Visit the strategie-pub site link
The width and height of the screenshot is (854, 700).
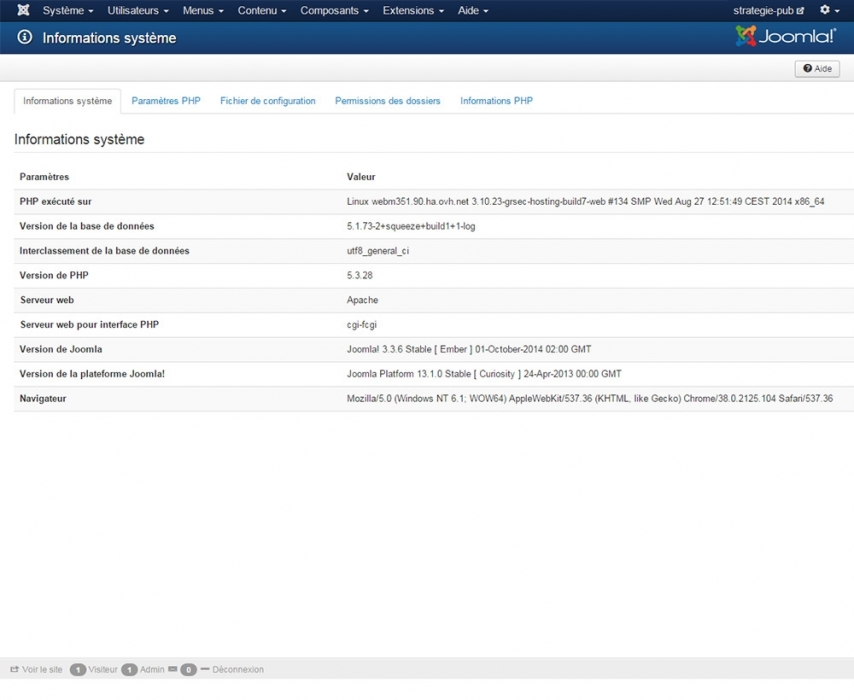coord(768,10)
